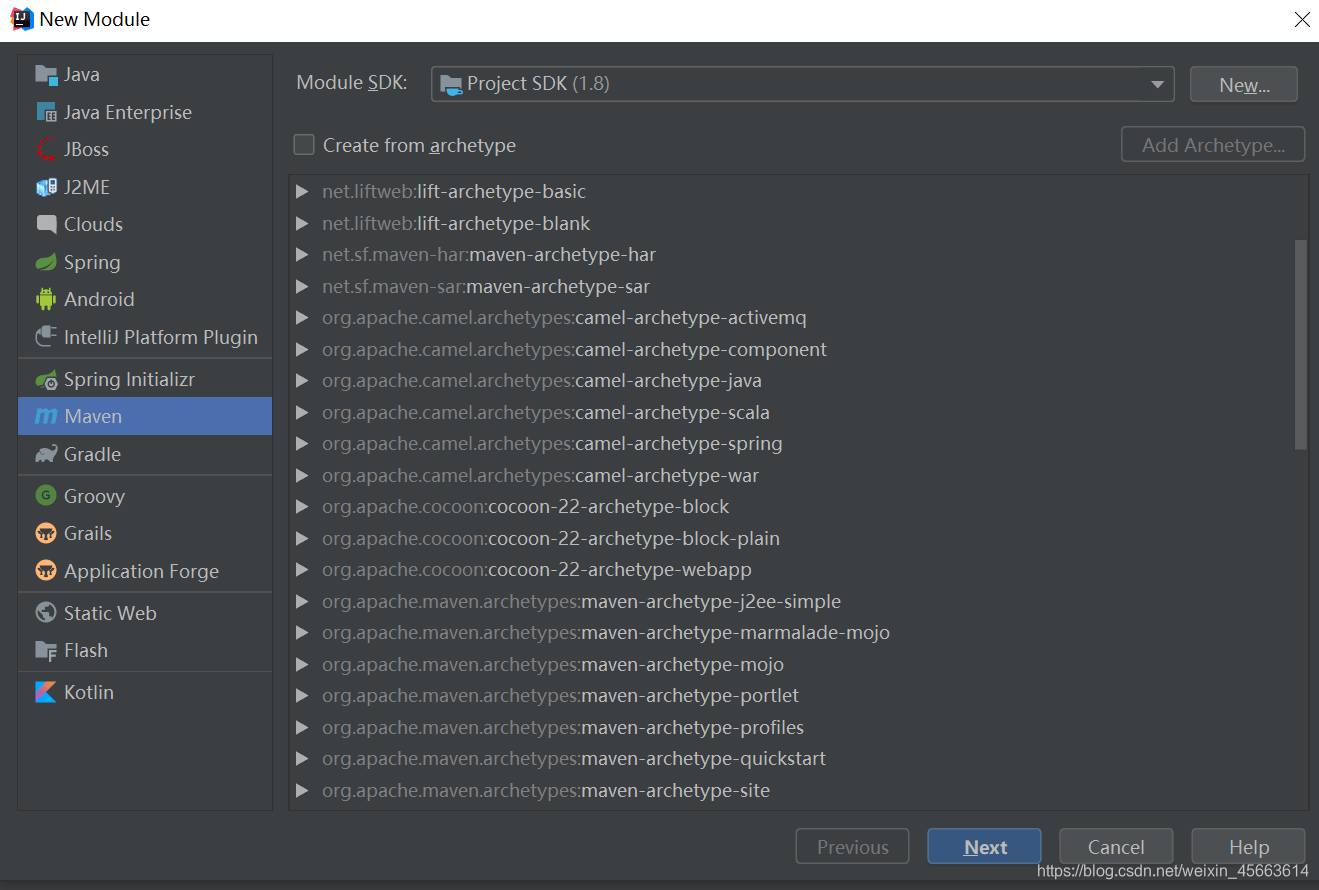Click the Java Enterprise icon
Image resolution: width=1319 pixels, height=890 pixels.
(46, 112)
